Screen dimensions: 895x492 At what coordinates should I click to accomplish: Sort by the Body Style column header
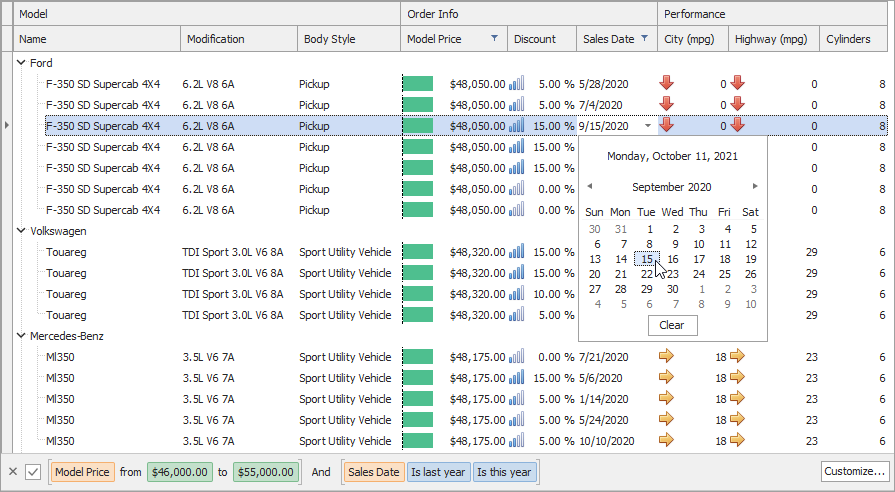348,39
